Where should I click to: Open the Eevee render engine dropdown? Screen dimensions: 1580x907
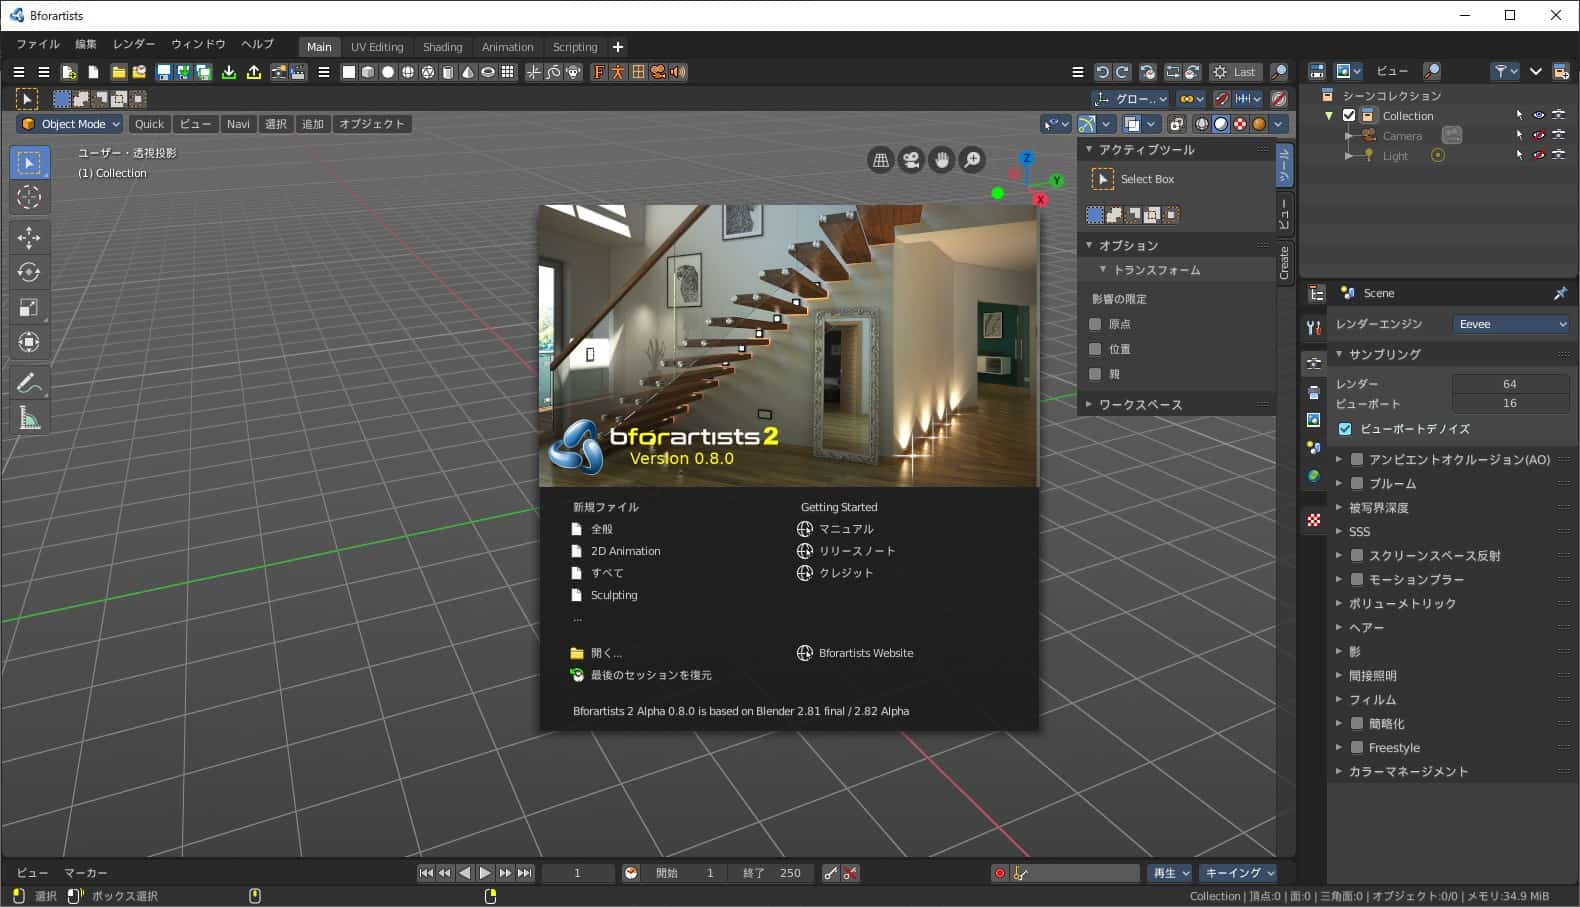pyautogui.click(x=1511, y=324)
